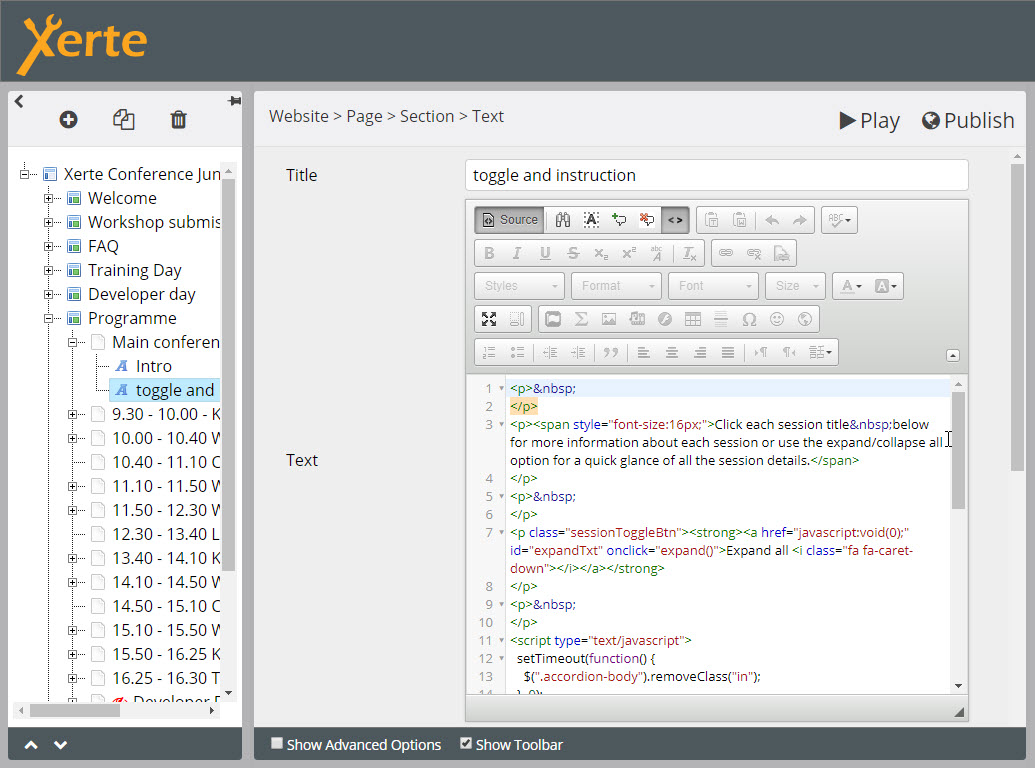
Task: Open the background color picker
Action: coord(885,286)
